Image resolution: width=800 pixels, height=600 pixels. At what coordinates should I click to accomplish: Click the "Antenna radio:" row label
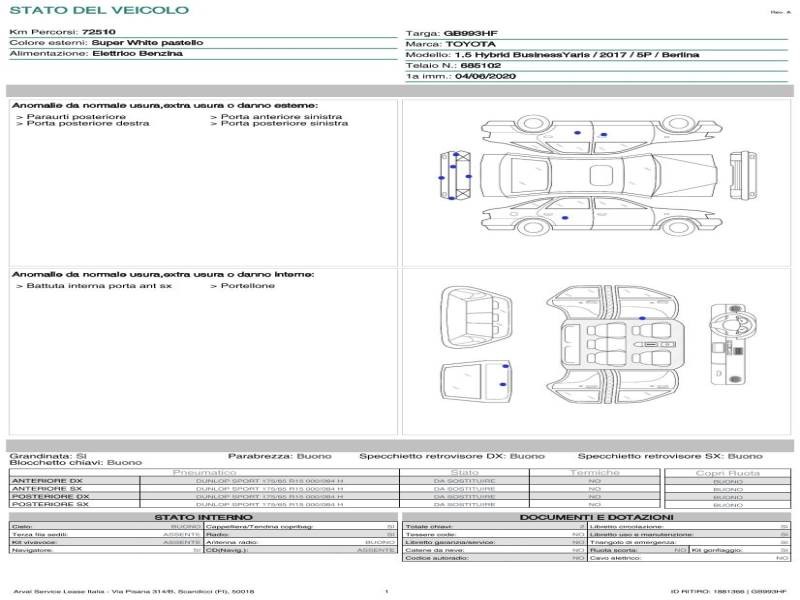click(232, 542)
